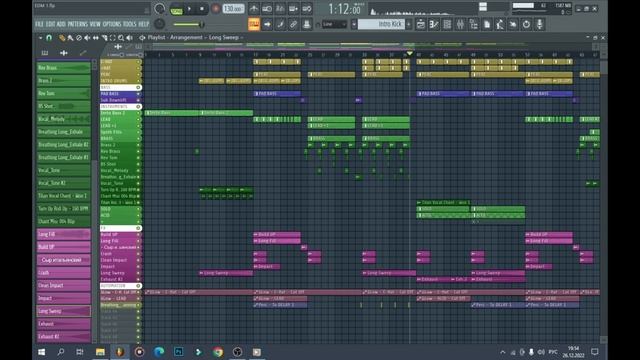
Task: Select Clean Impact in the picker panel
Action: (63, 285)
